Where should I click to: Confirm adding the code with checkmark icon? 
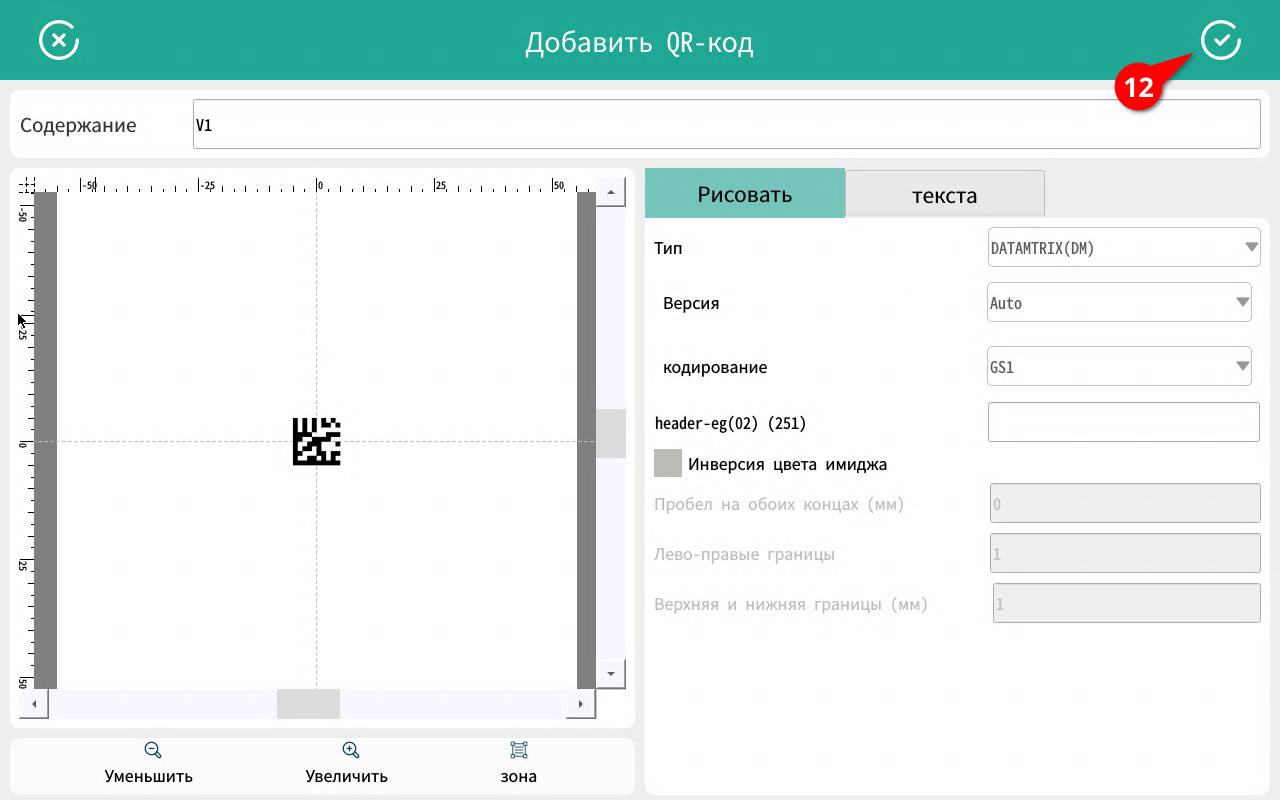(1220, 41)
